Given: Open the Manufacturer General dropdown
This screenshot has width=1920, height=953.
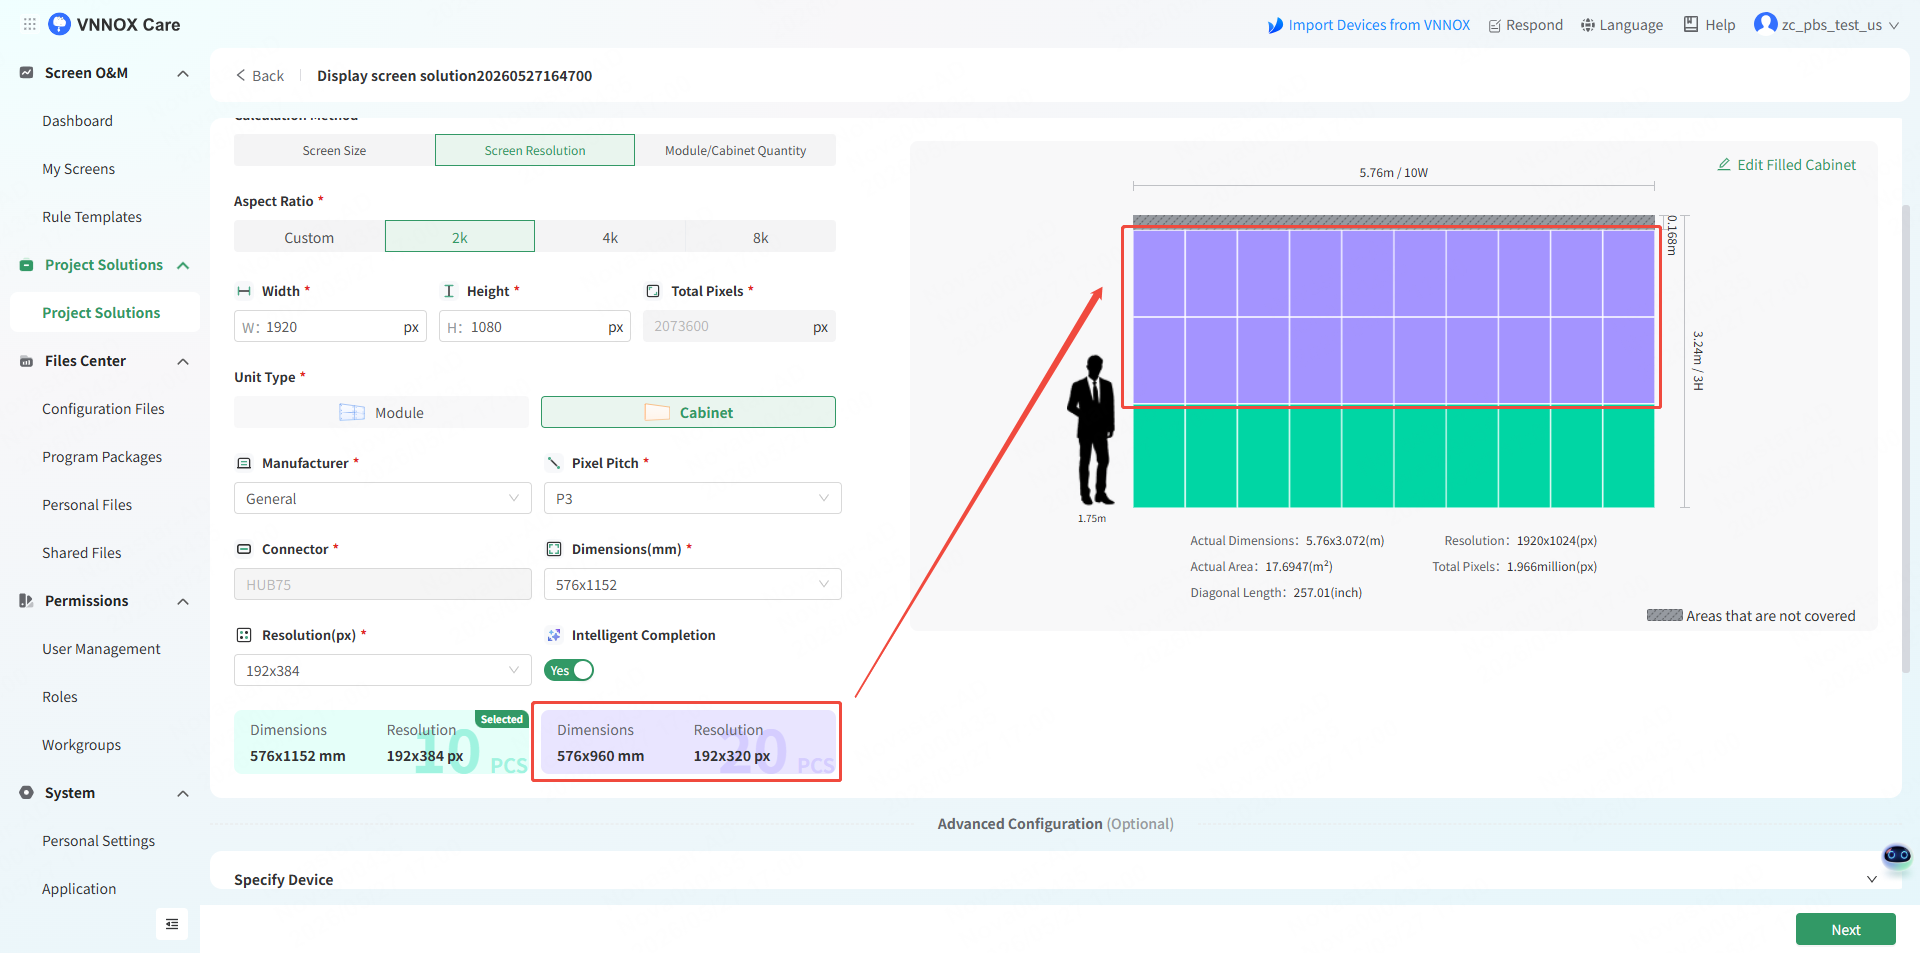Looking at the screenshot, I should click(x=382, y=498).
